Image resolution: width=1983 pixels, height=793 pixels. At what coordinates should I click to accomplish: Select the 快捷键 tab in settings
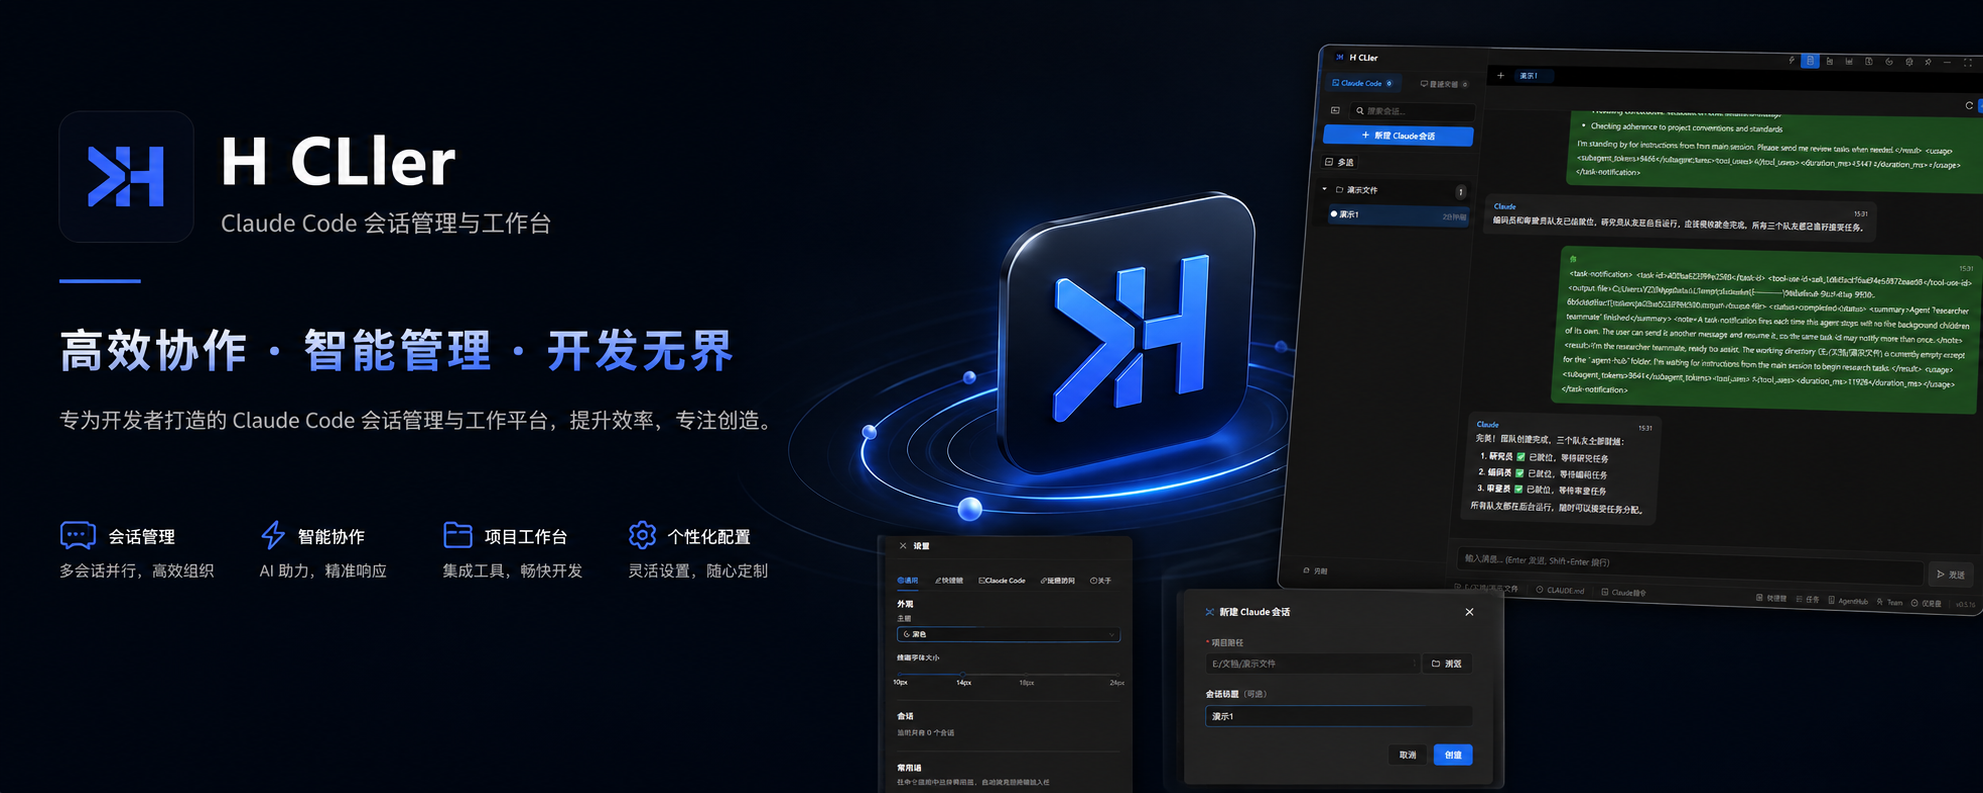tap(949, 580)
